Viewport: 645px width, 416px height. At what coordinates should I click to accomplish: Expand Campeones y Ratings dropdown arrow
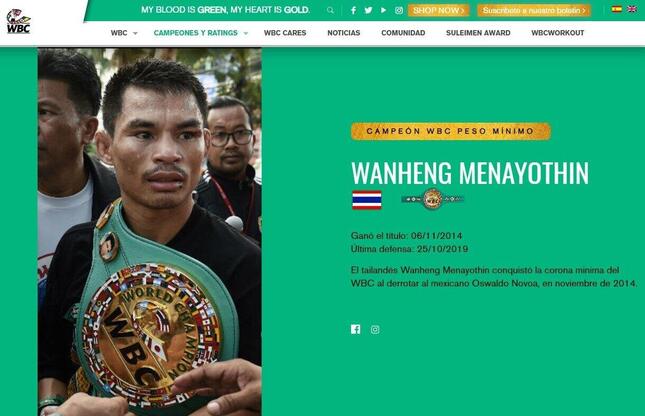[x=246, y=33]
